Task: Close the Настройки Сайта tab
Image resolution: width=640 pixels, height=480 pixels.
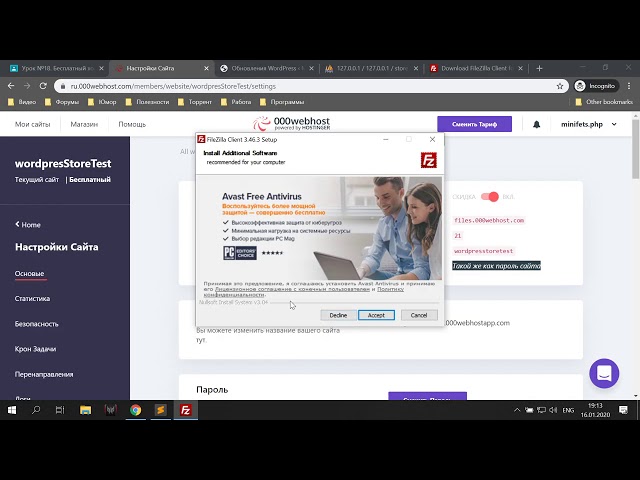Action: pyautogui.click(x=207, y=68)
